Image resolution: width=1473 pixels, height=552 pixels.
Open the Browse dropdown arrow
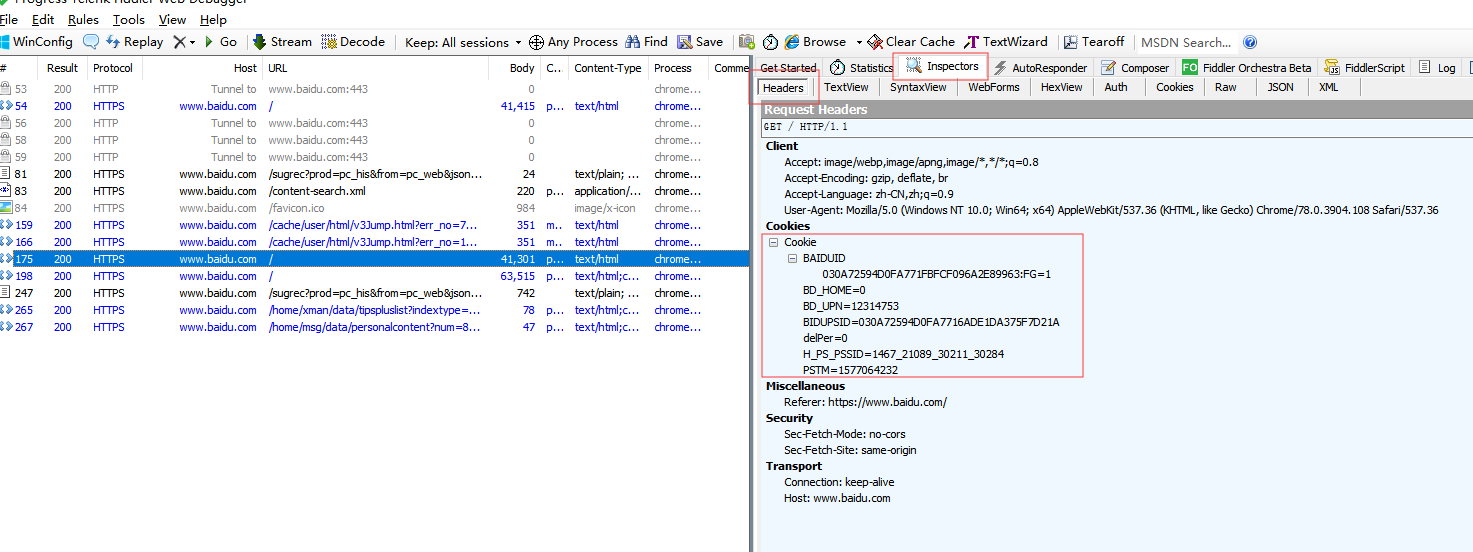coord(859,42)
